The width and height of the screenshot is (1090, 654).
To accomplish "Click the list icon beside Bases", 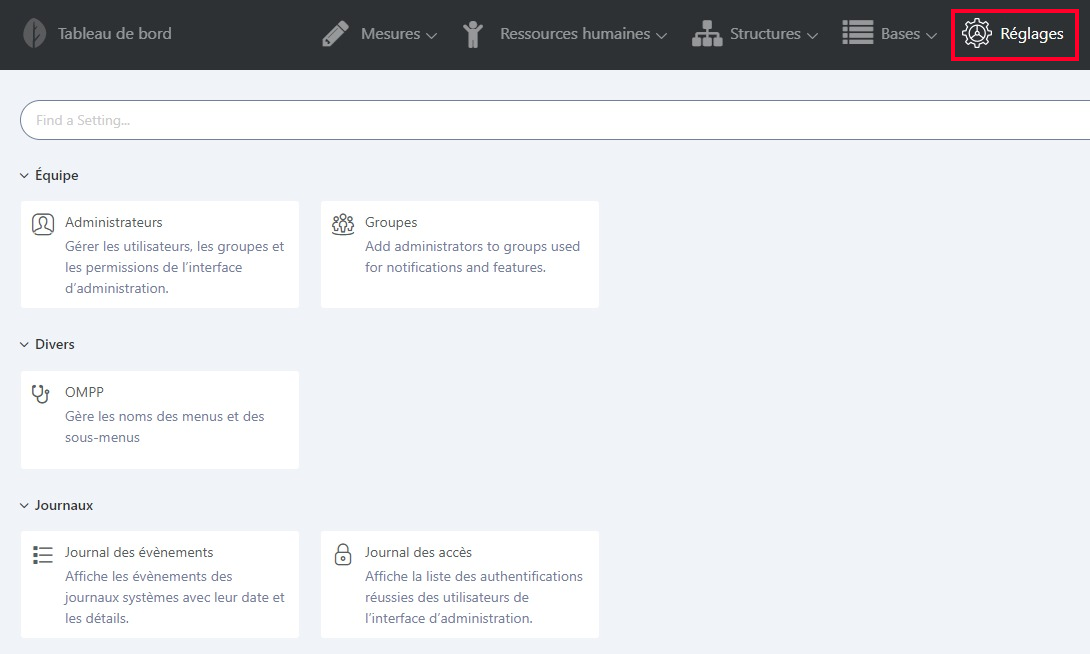I will pyautogui.click(x=858, y=34).
